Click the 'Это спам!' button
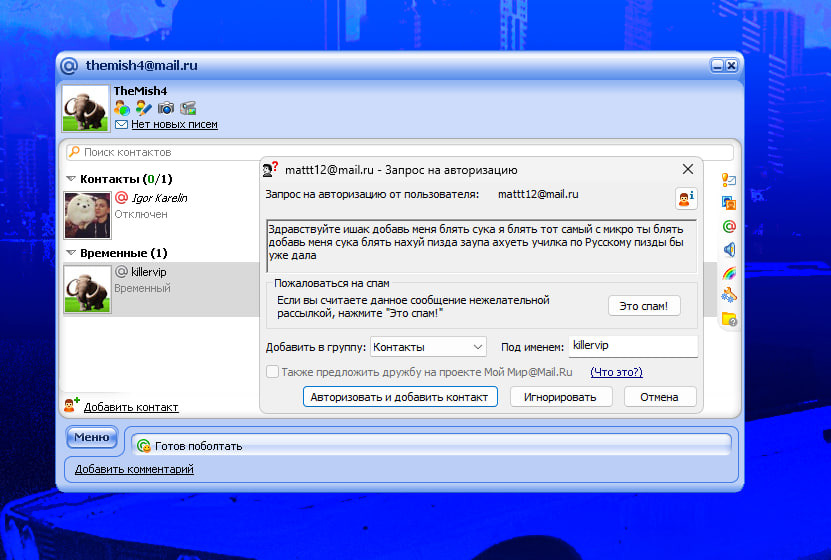Image resolution: width=831 pixels, height=560 pixels. (644, 305)
